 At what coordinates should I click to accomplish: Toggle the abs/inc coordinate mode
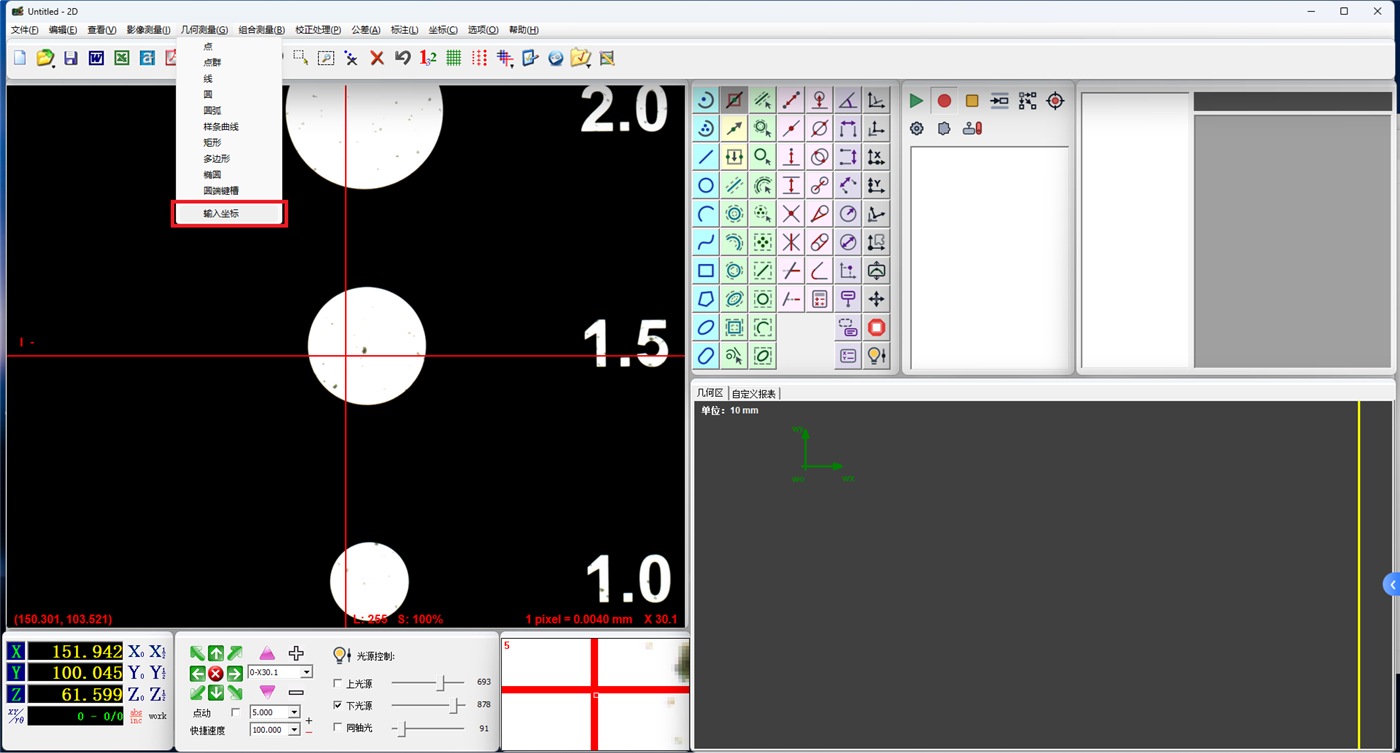coord(136,716)
